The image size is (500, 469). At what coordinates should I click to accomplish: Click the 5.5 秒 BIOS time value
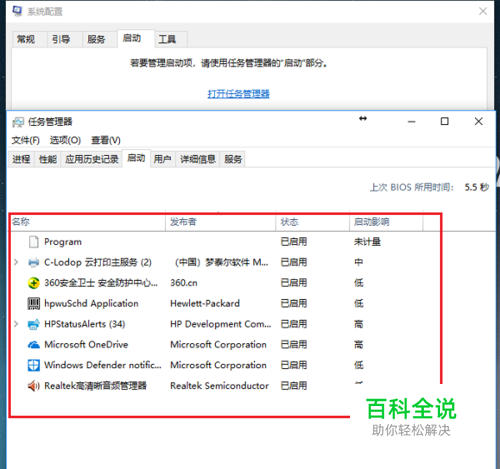(x=477, y=187)
